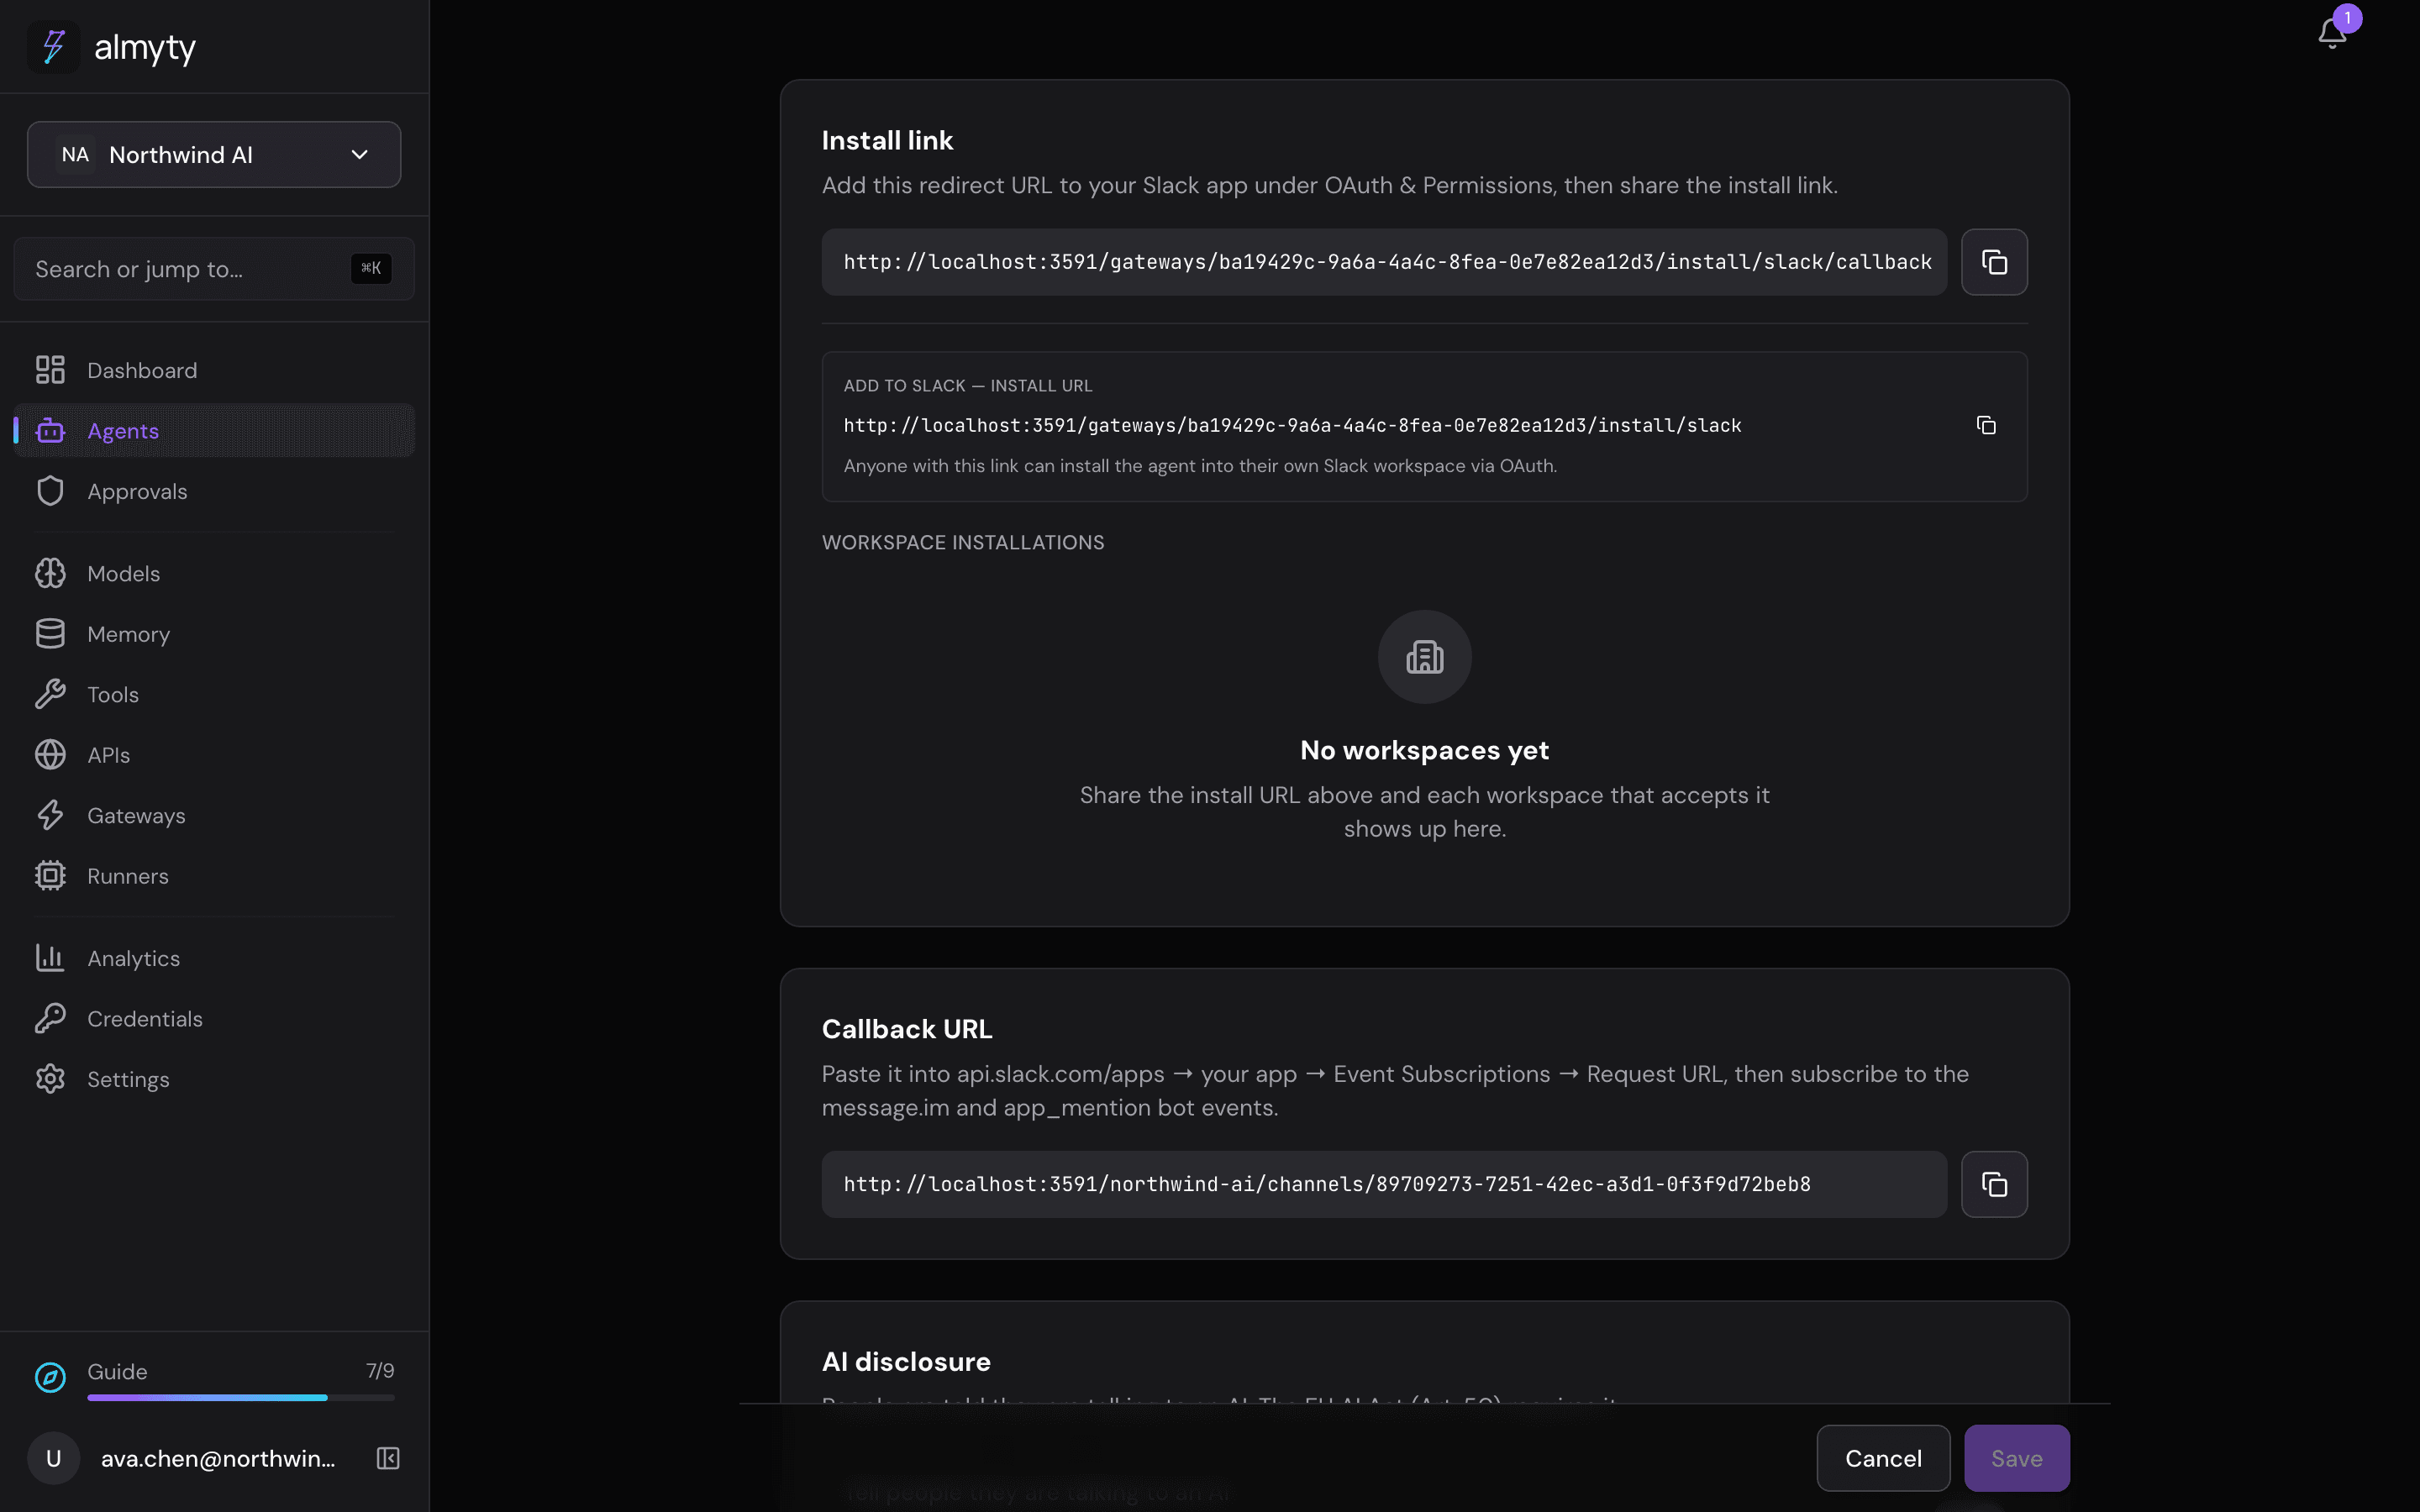
Task: Open the Analytics menu label
Action: click(134, 958)
